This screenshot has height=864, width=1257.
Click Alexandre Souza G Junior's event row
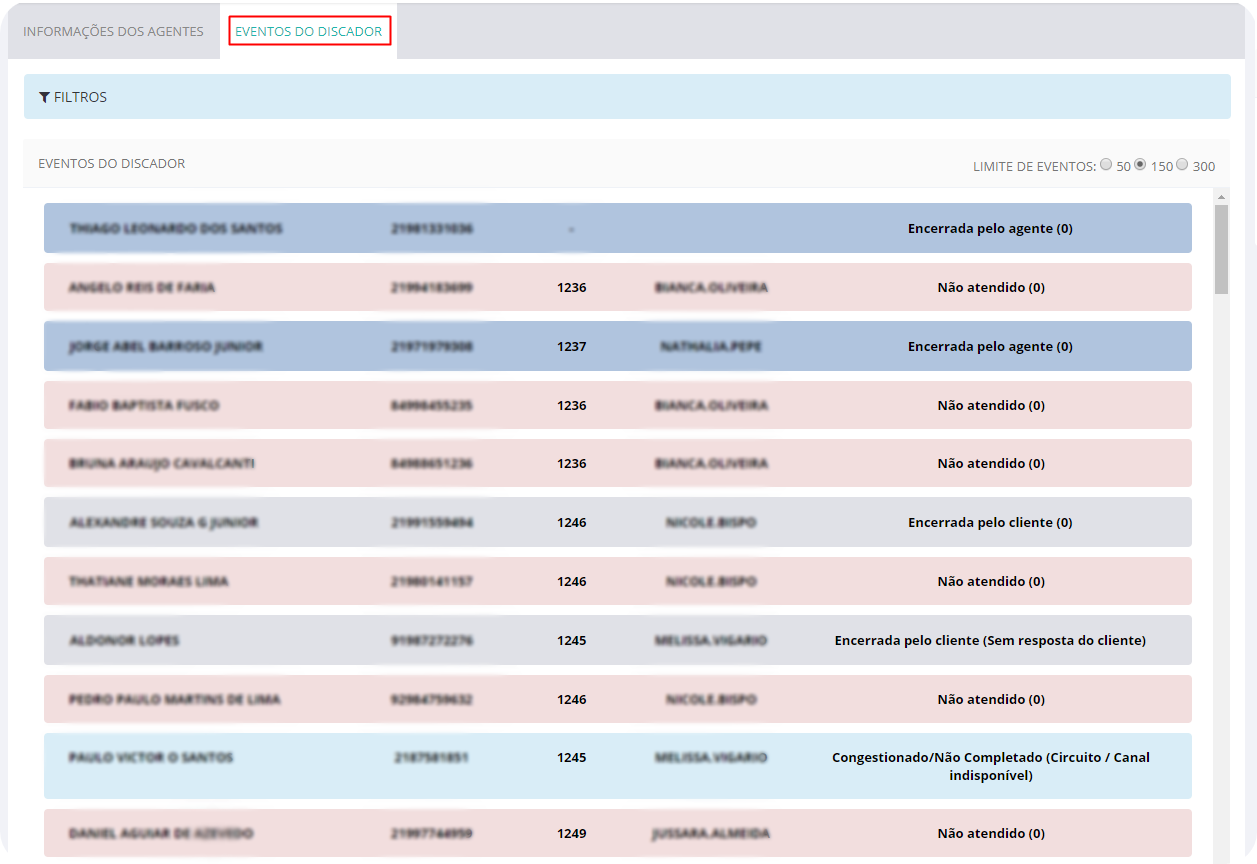coord(164,523)
